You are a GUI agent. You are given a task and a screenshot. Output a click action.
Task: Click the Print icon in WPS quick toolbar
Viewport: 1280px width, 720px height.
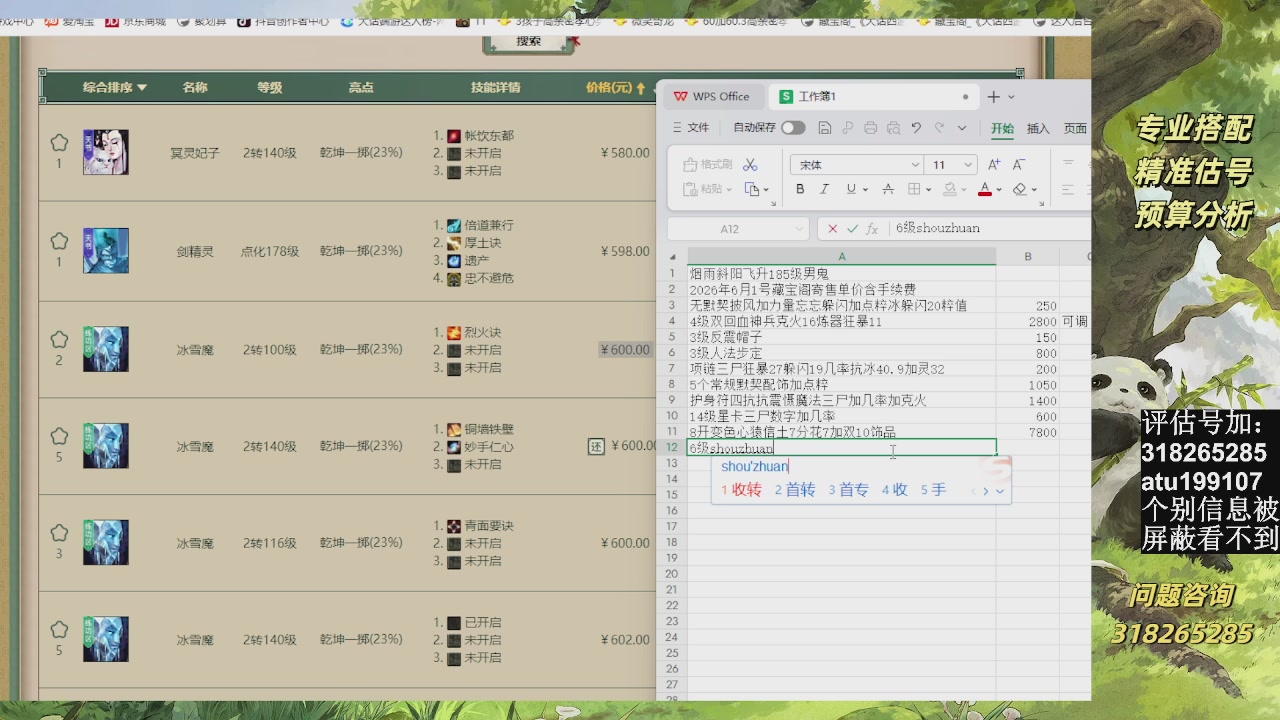tap(870, 128)
